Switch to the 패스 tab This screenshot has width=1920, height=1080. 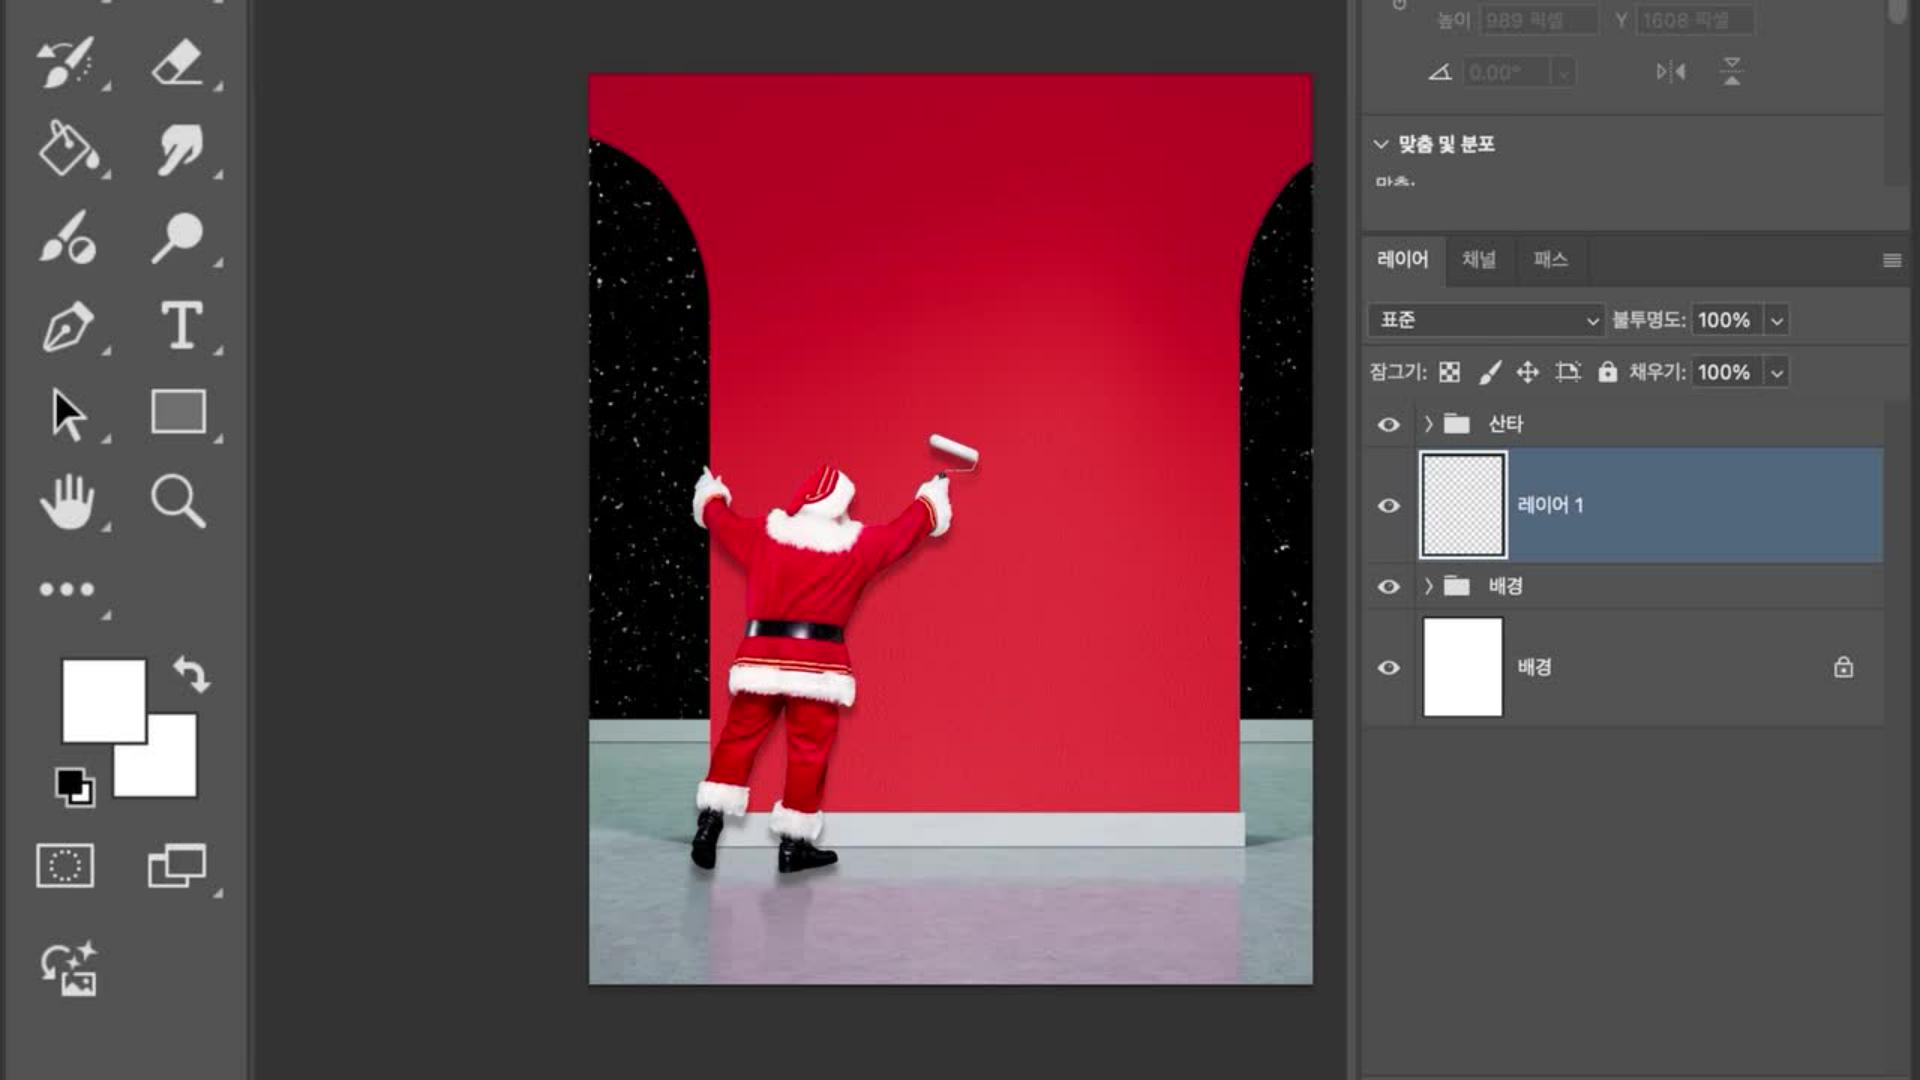tap(1550, 260)
